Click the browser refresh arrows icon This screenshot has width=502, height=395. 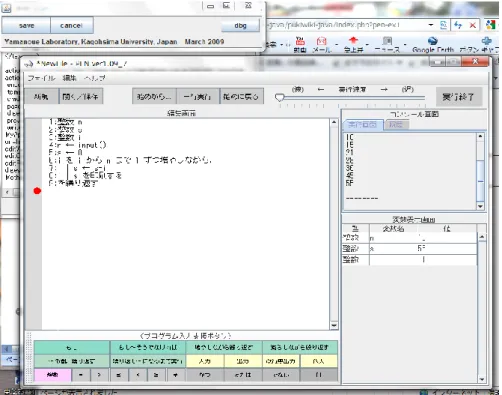click(x=458, y=25)
